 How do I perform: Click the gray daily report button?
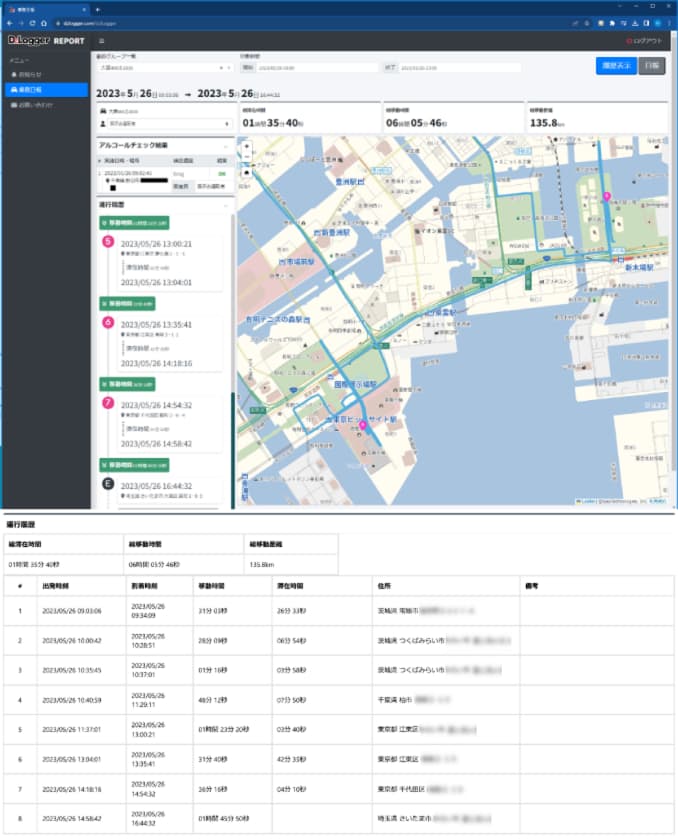click(x=651, y=66)
